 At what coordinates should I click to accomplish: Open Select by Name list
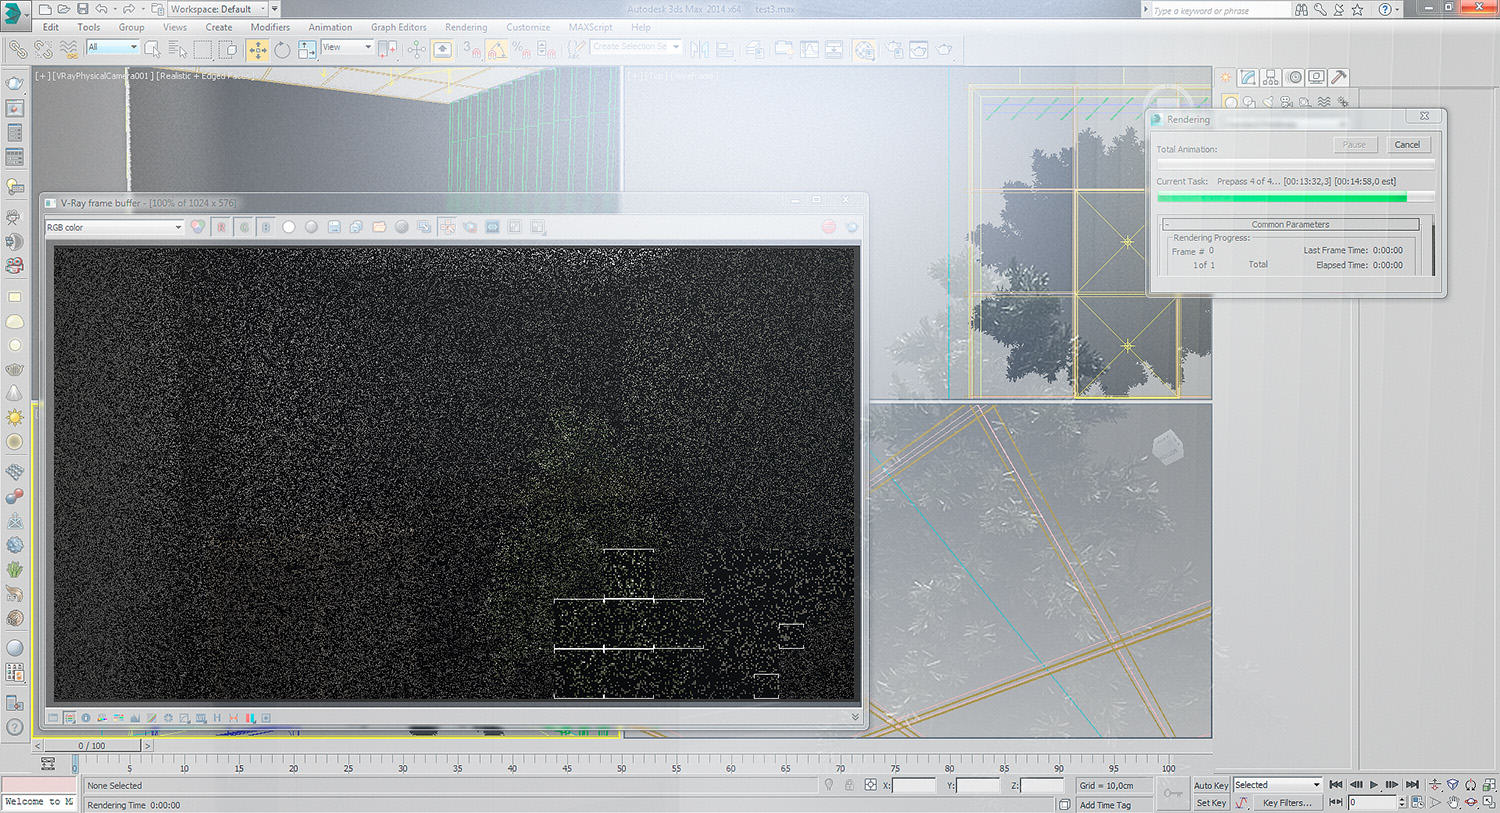click(x=177, y=49)
